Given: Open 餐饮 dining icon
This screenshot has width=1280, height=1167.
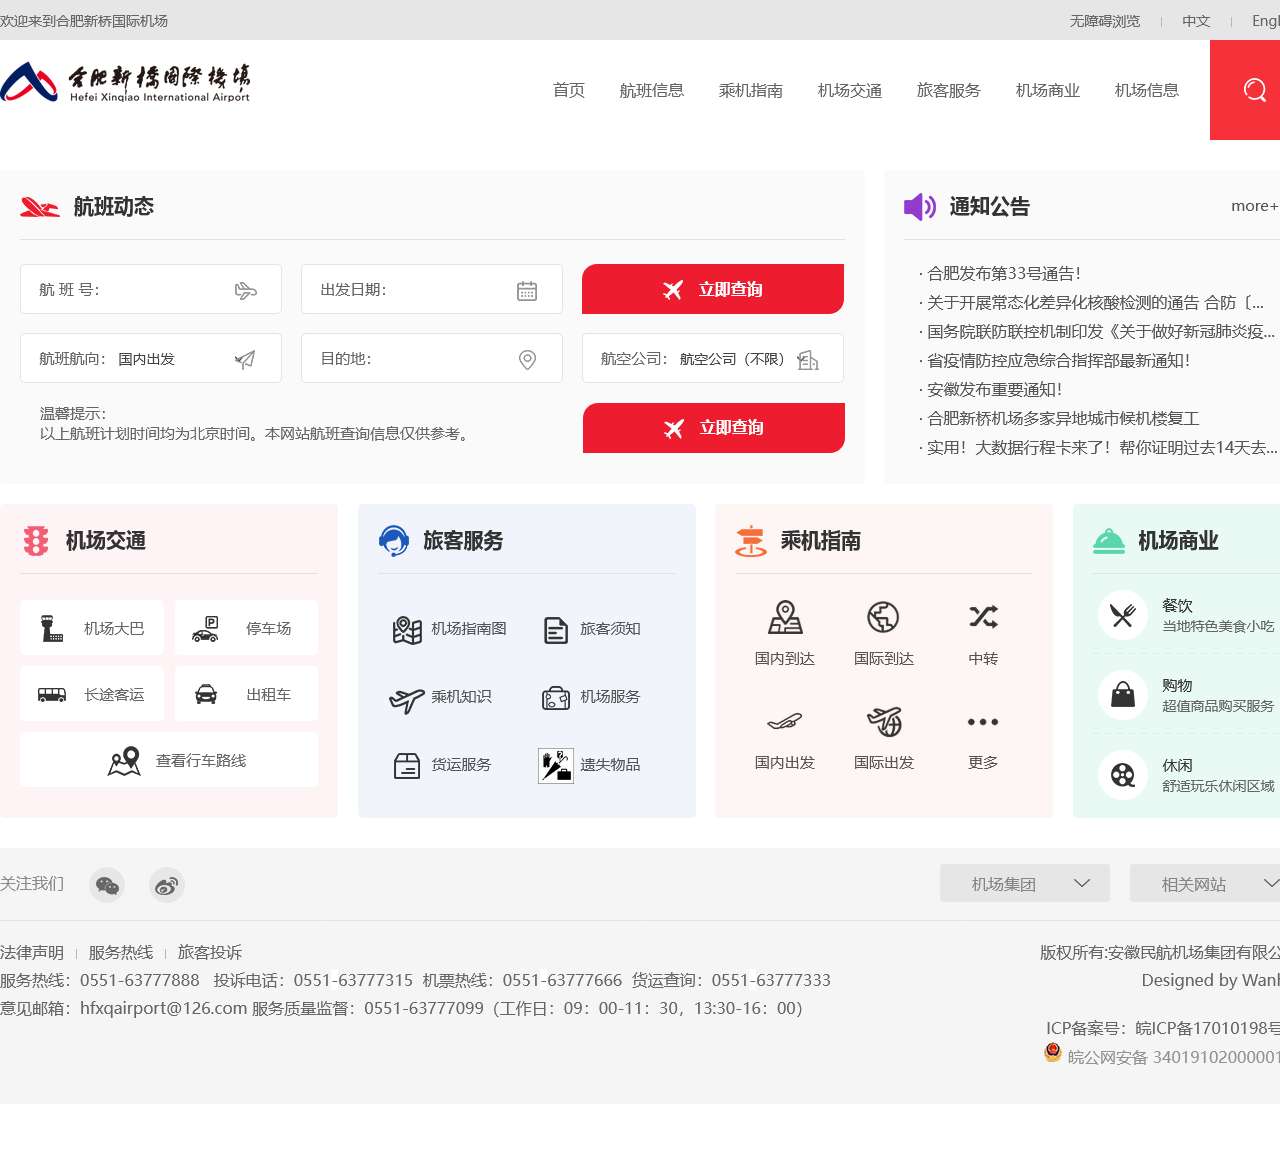Looking at the screenshot, I should (1123, 615).
